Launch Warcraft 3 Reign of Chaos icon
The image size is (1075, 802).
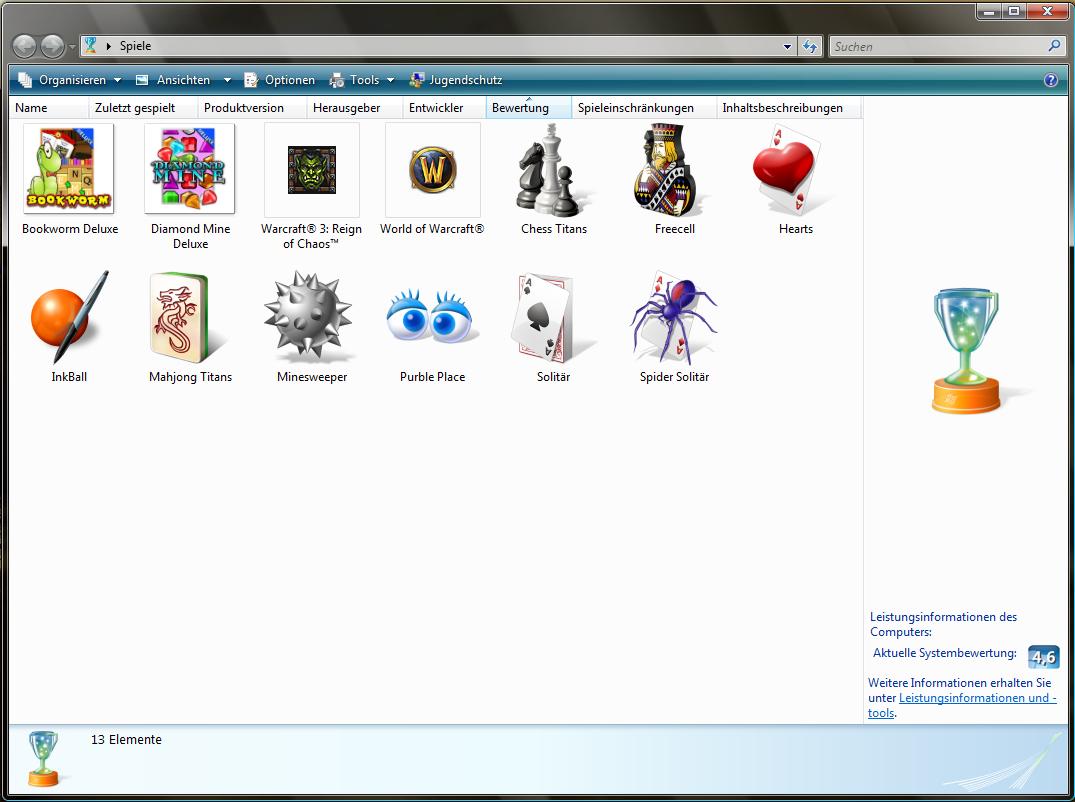tap(312, 169)
